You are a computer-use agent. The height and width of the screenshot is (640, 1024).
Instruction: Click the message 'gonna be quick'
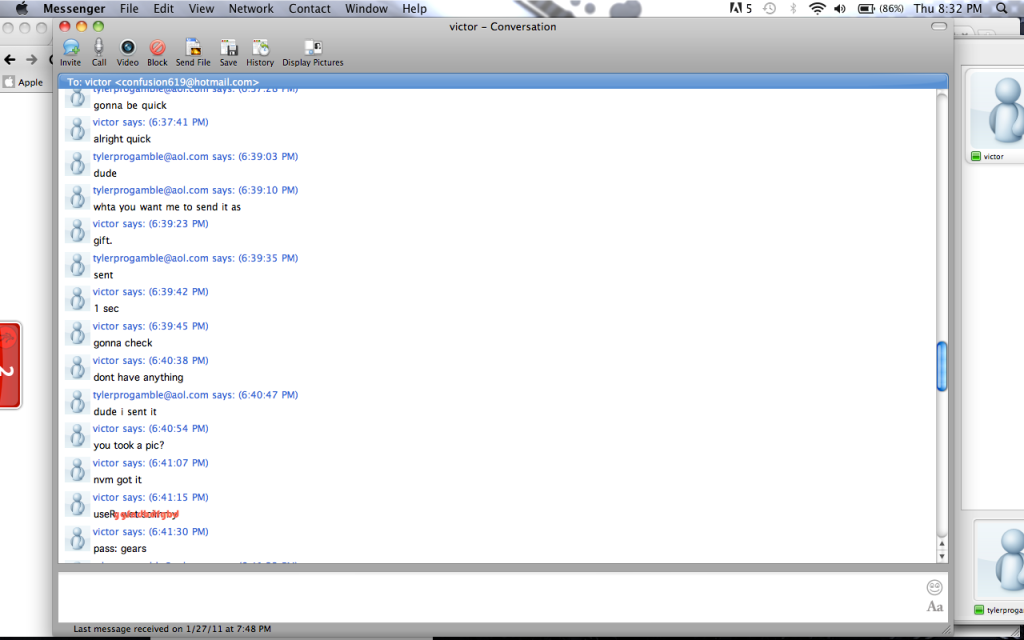click(130, 105)
